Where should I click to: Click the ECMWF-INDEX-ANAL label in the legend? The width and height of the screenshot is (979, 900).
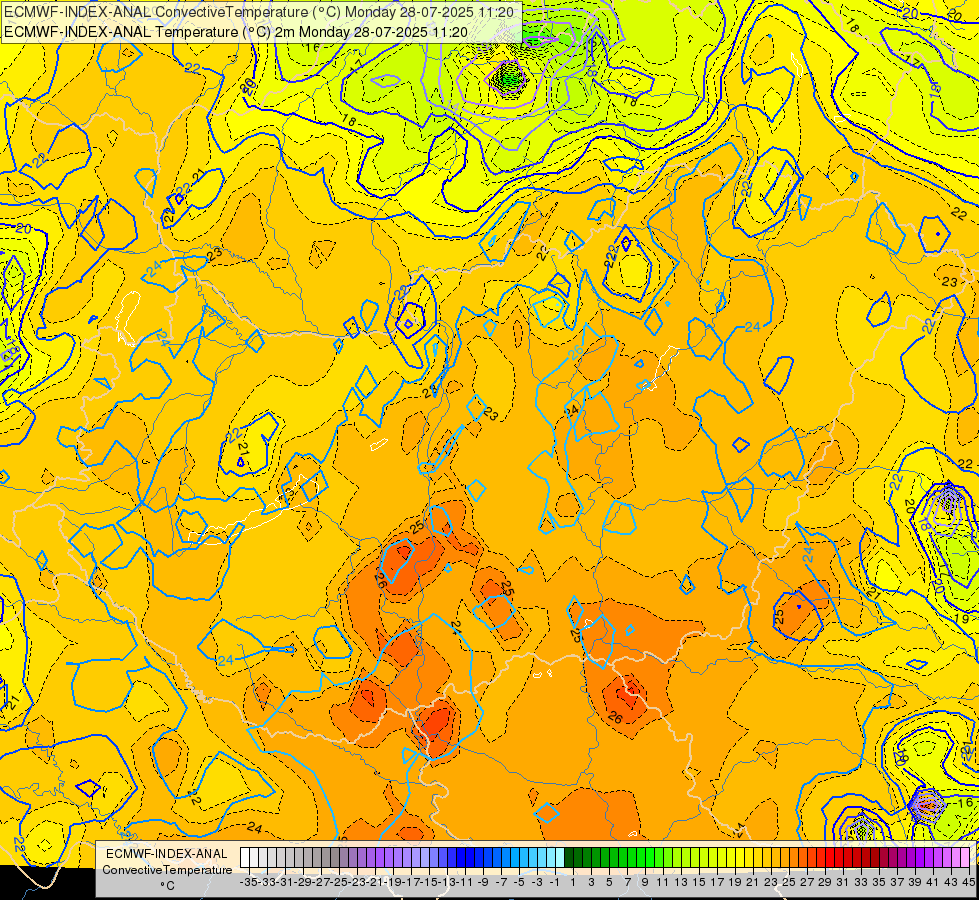click(x=167, y=854)
